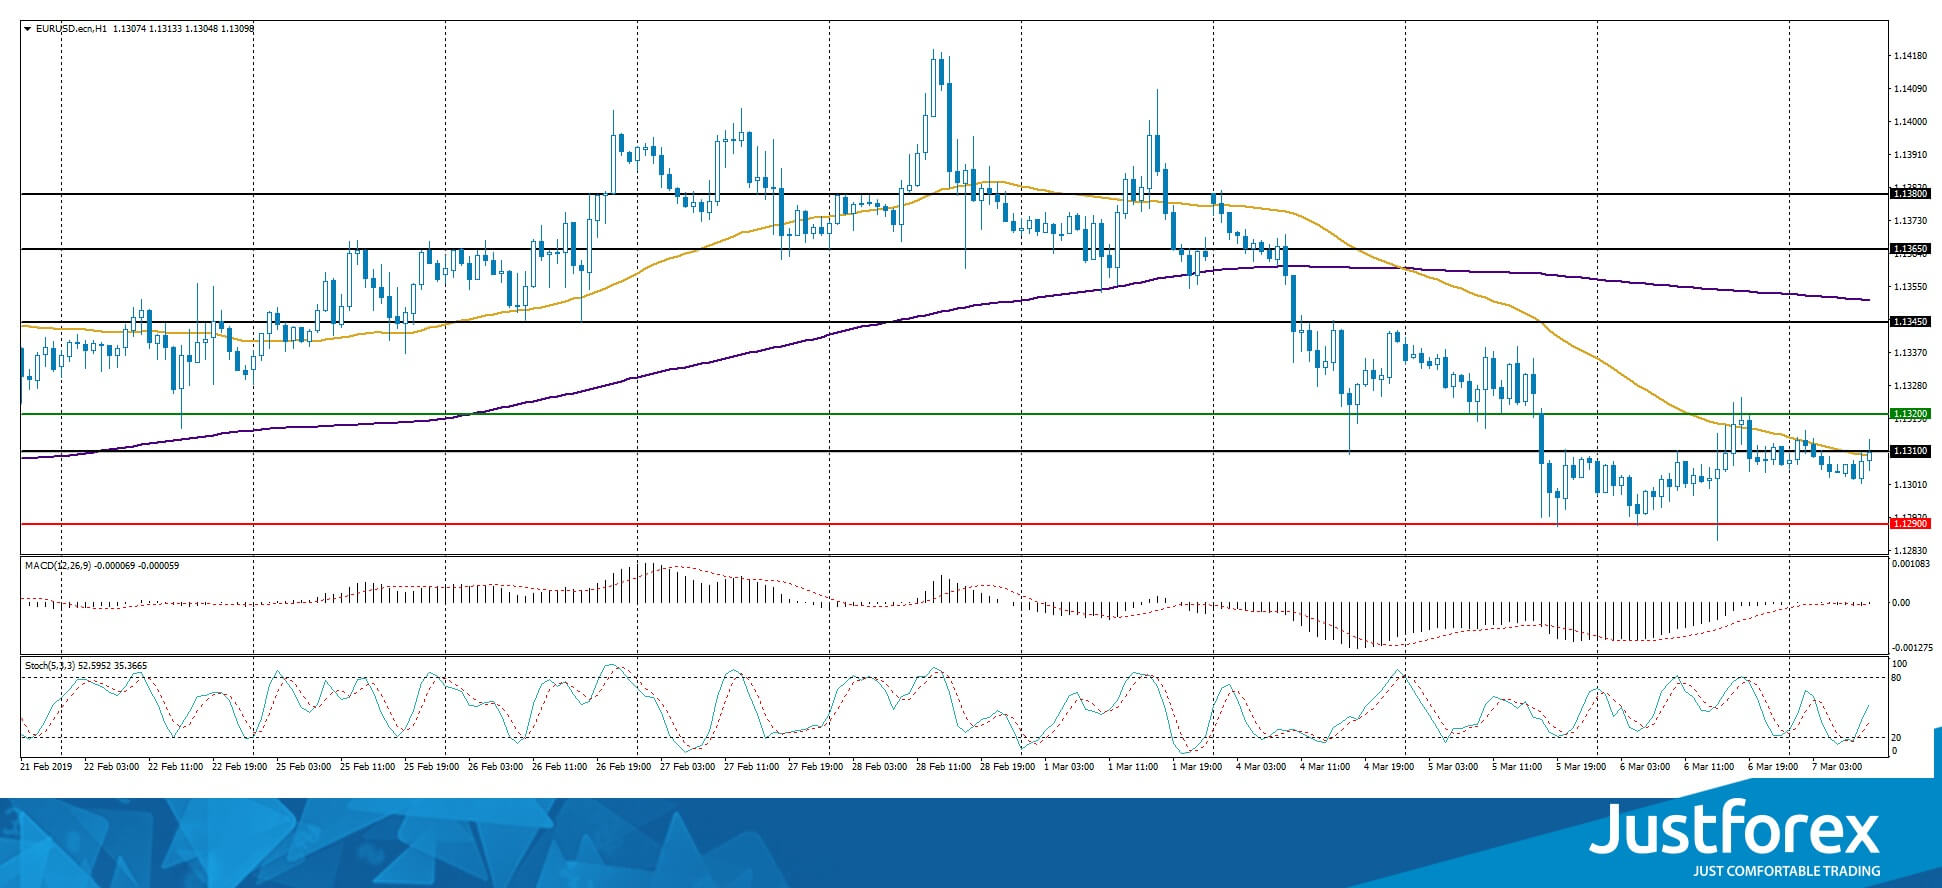Click the 7 Mar 03:00 time label
The width and height of the screenshot is (1942, 888).
tap(1838, 767)
